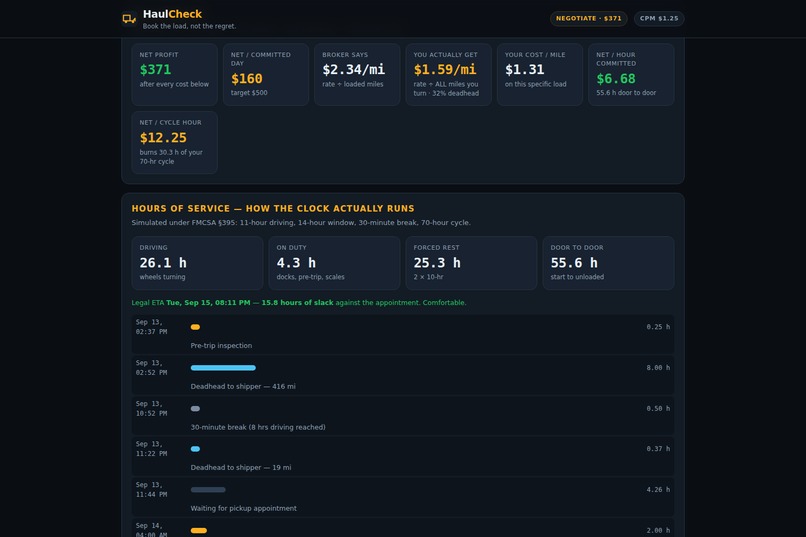The width and height of the screenshot is (806, 537).
Task: Click the orange Pre-trip inspection duration bar
Action: click(195, 327)
